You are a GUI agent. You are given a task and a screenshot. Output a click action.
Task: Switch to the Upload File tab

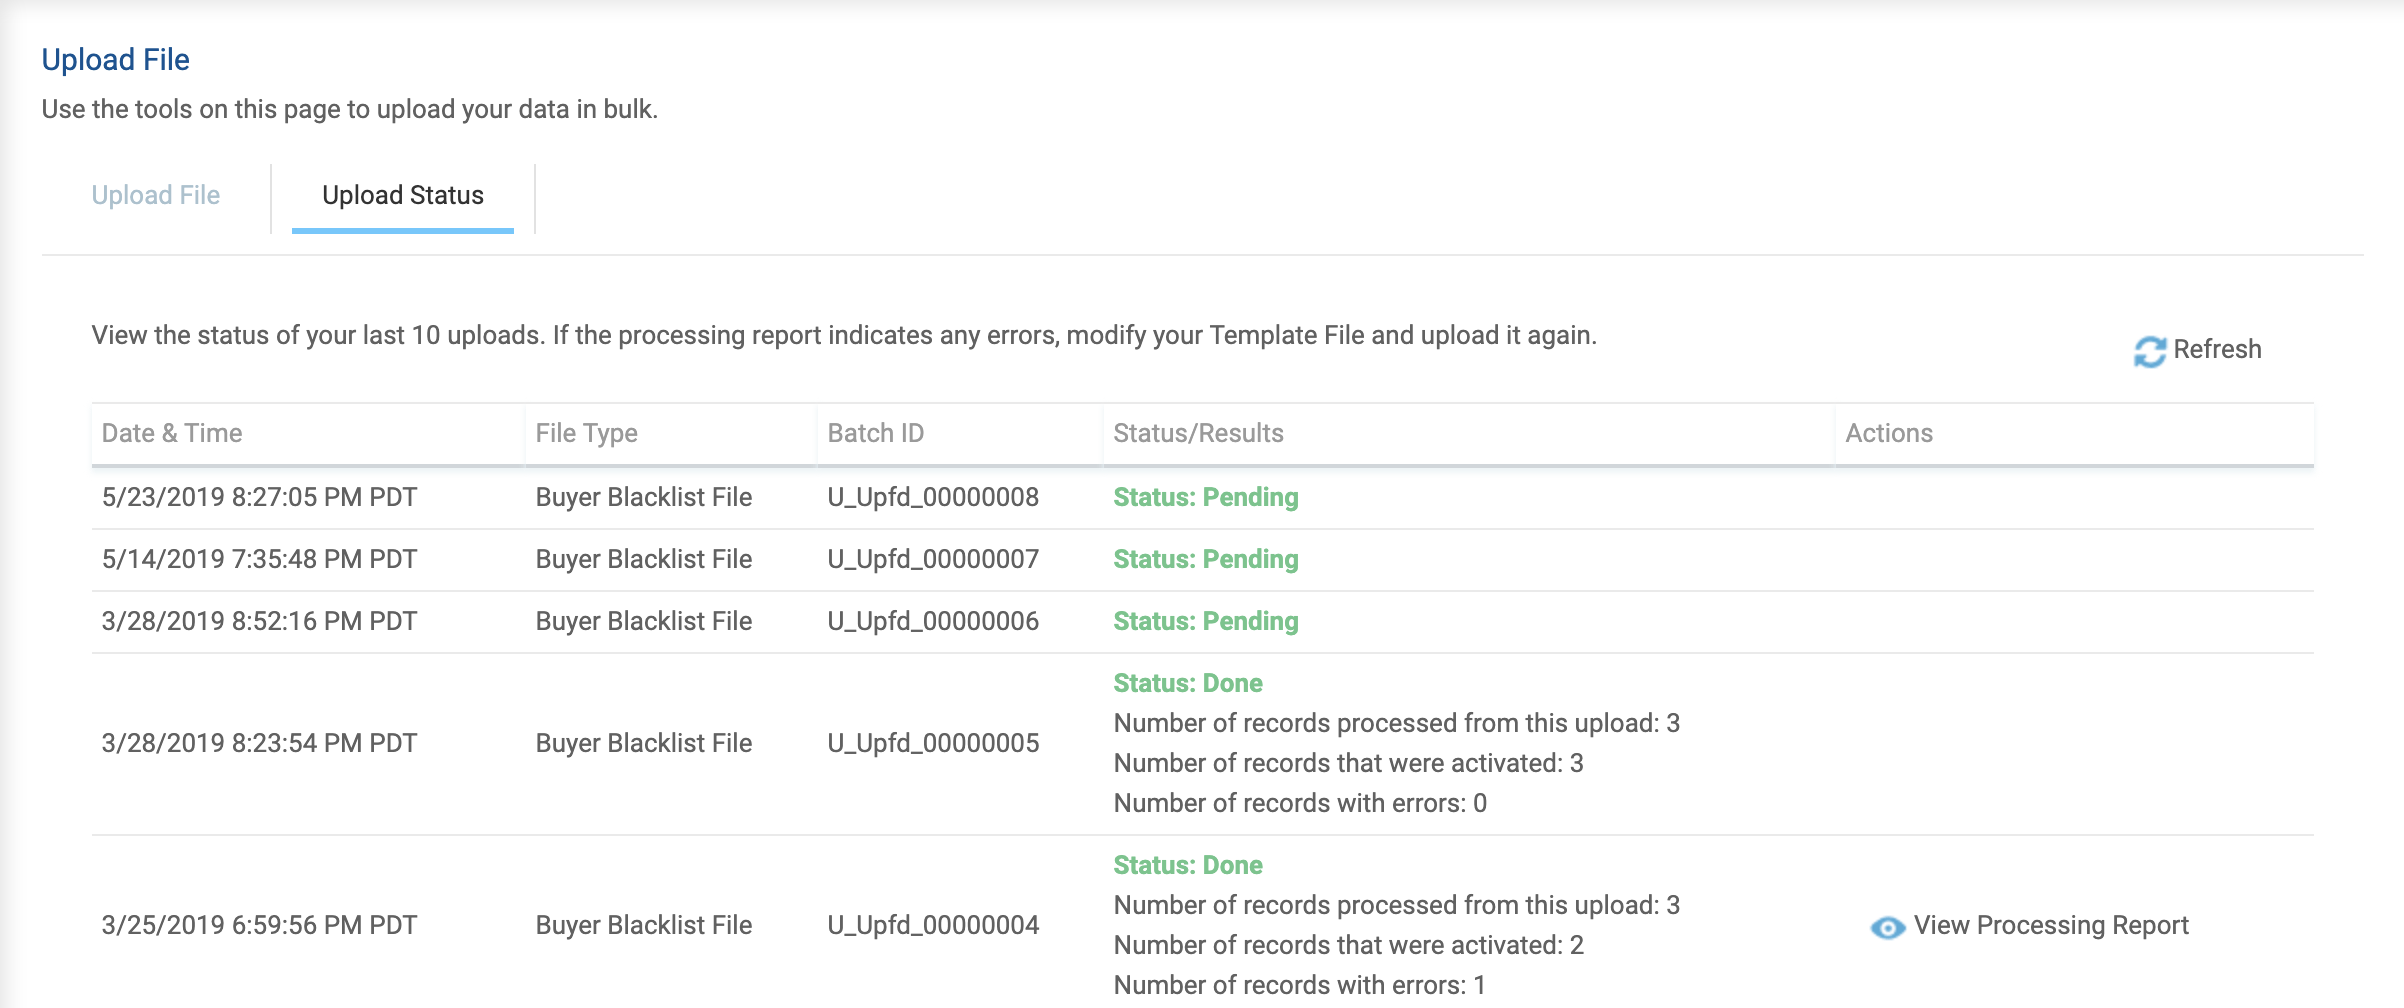(156, 195)
